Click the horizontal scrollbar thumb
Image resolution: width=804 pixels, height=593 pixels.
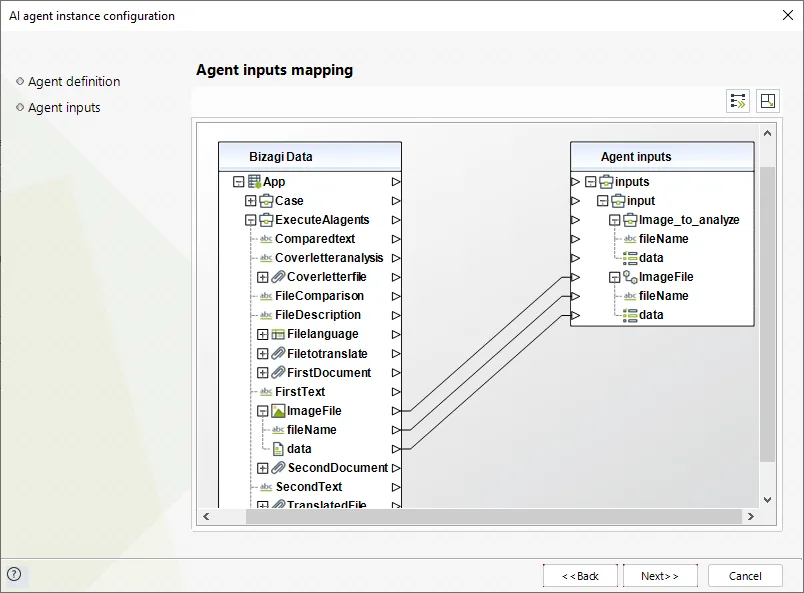494,517
